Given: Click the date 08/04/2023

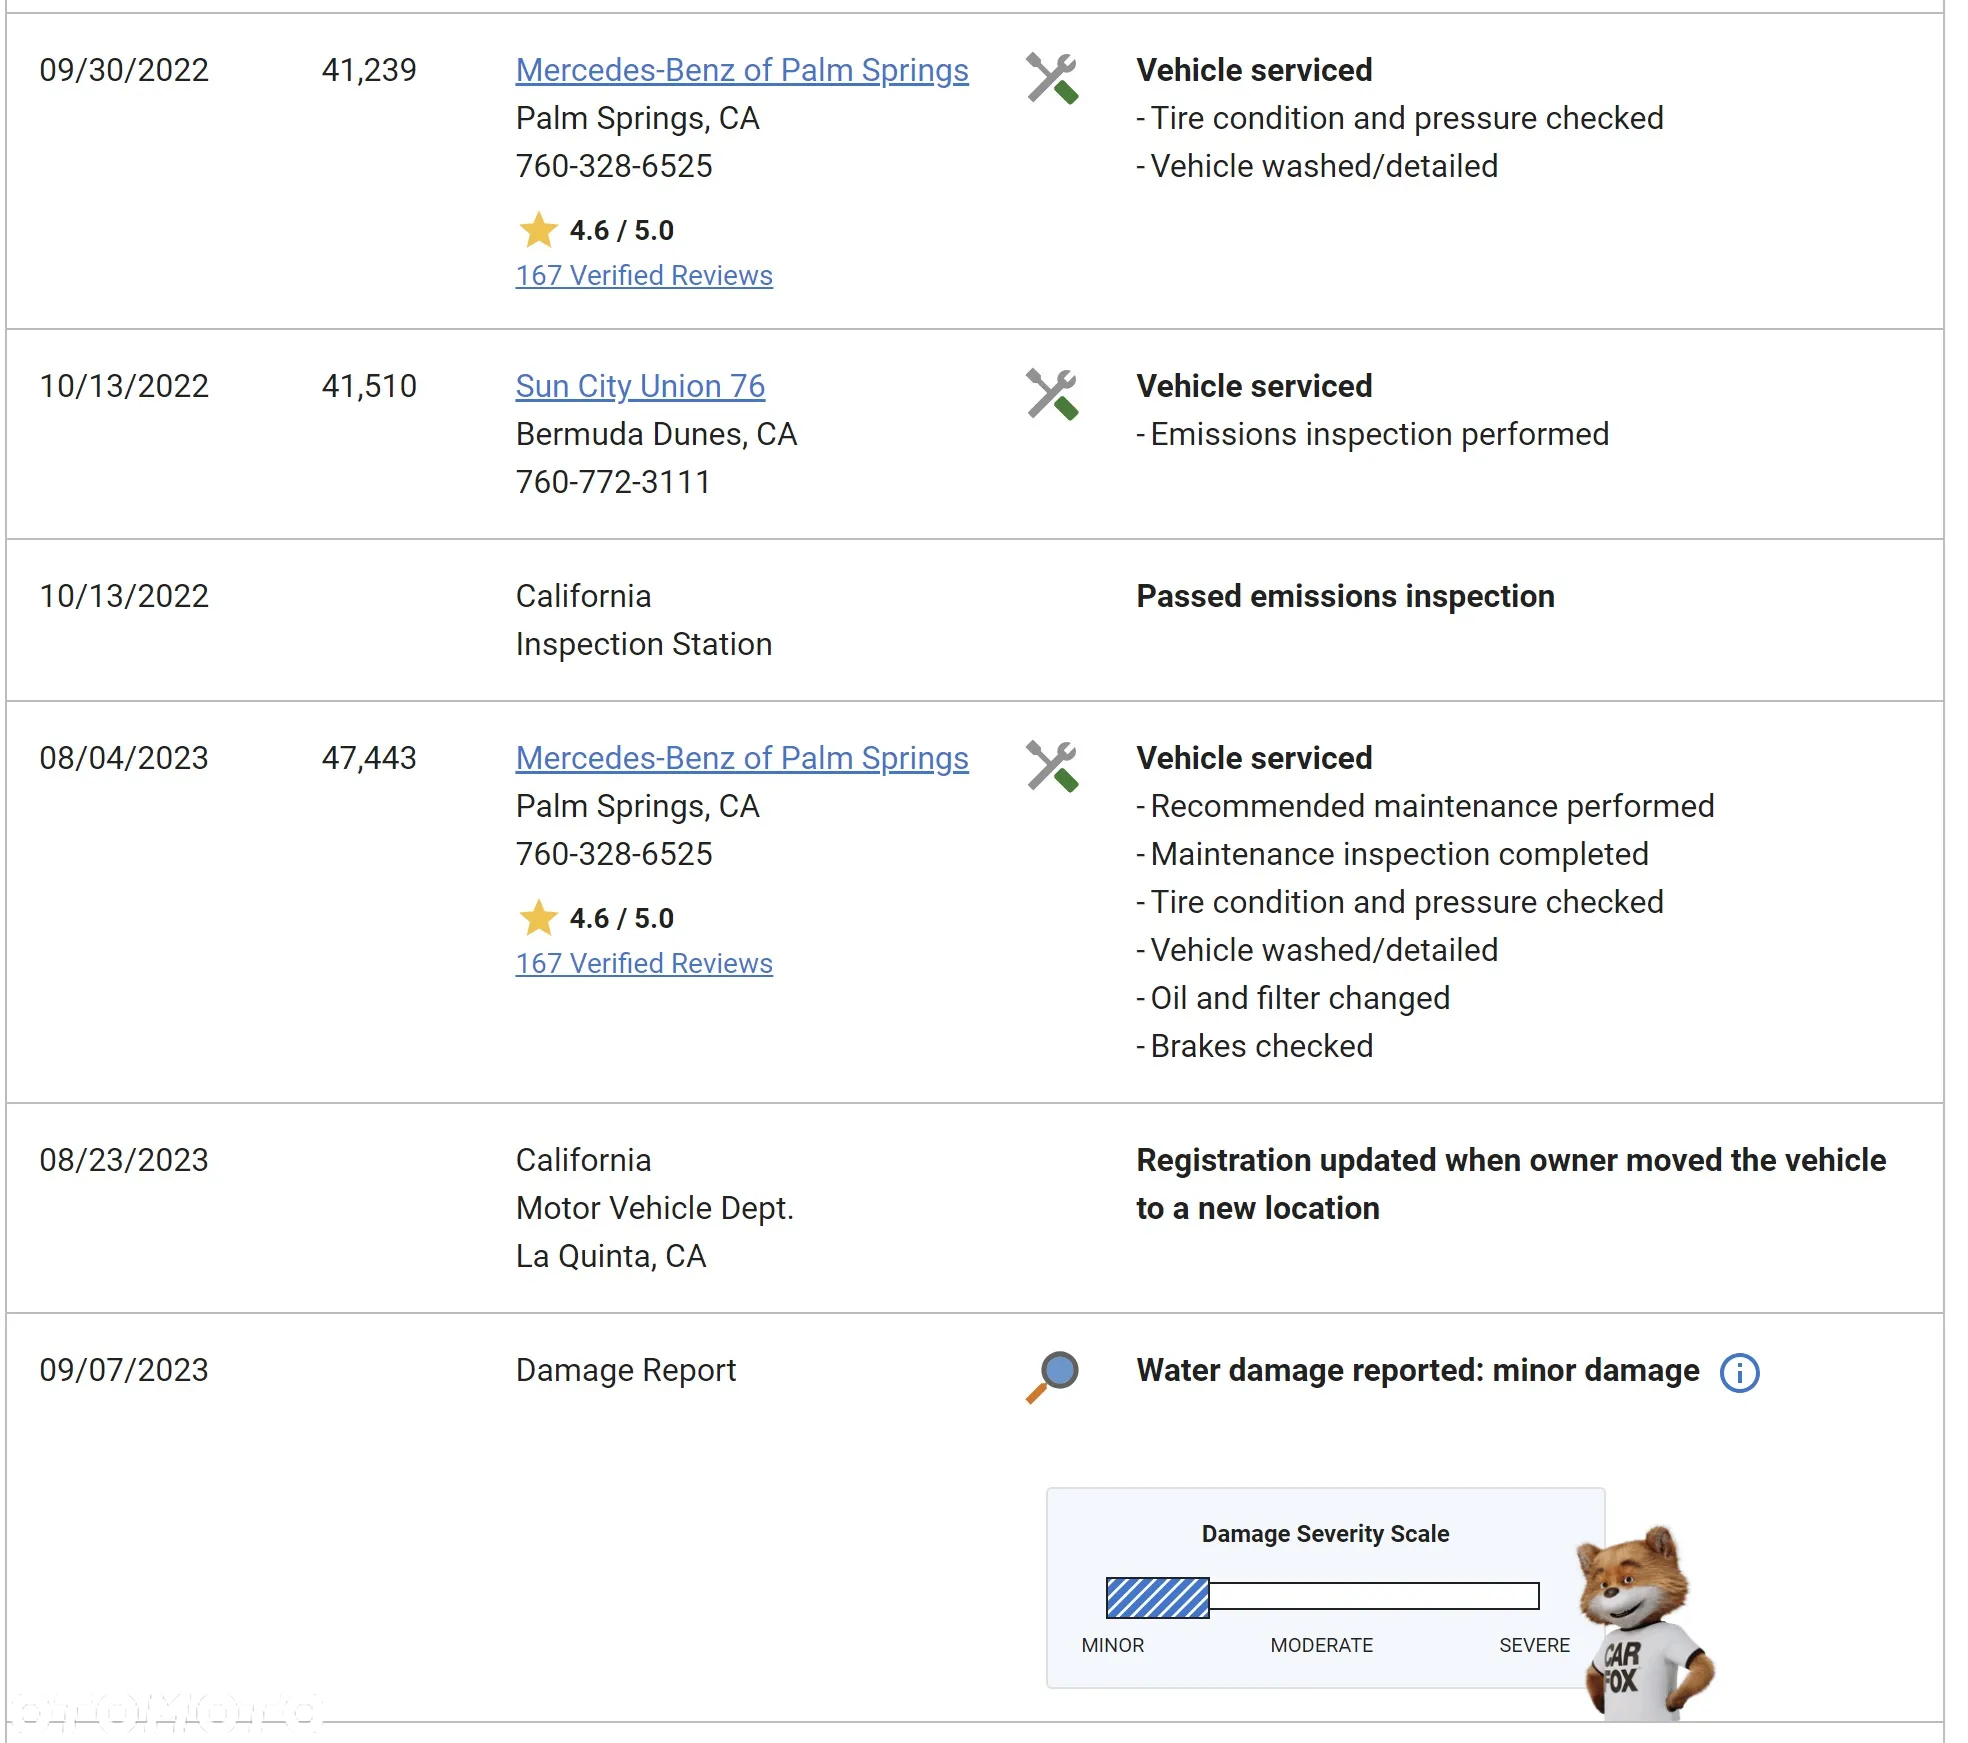Looking at the screenshot, I should click(x=124, y=758).
